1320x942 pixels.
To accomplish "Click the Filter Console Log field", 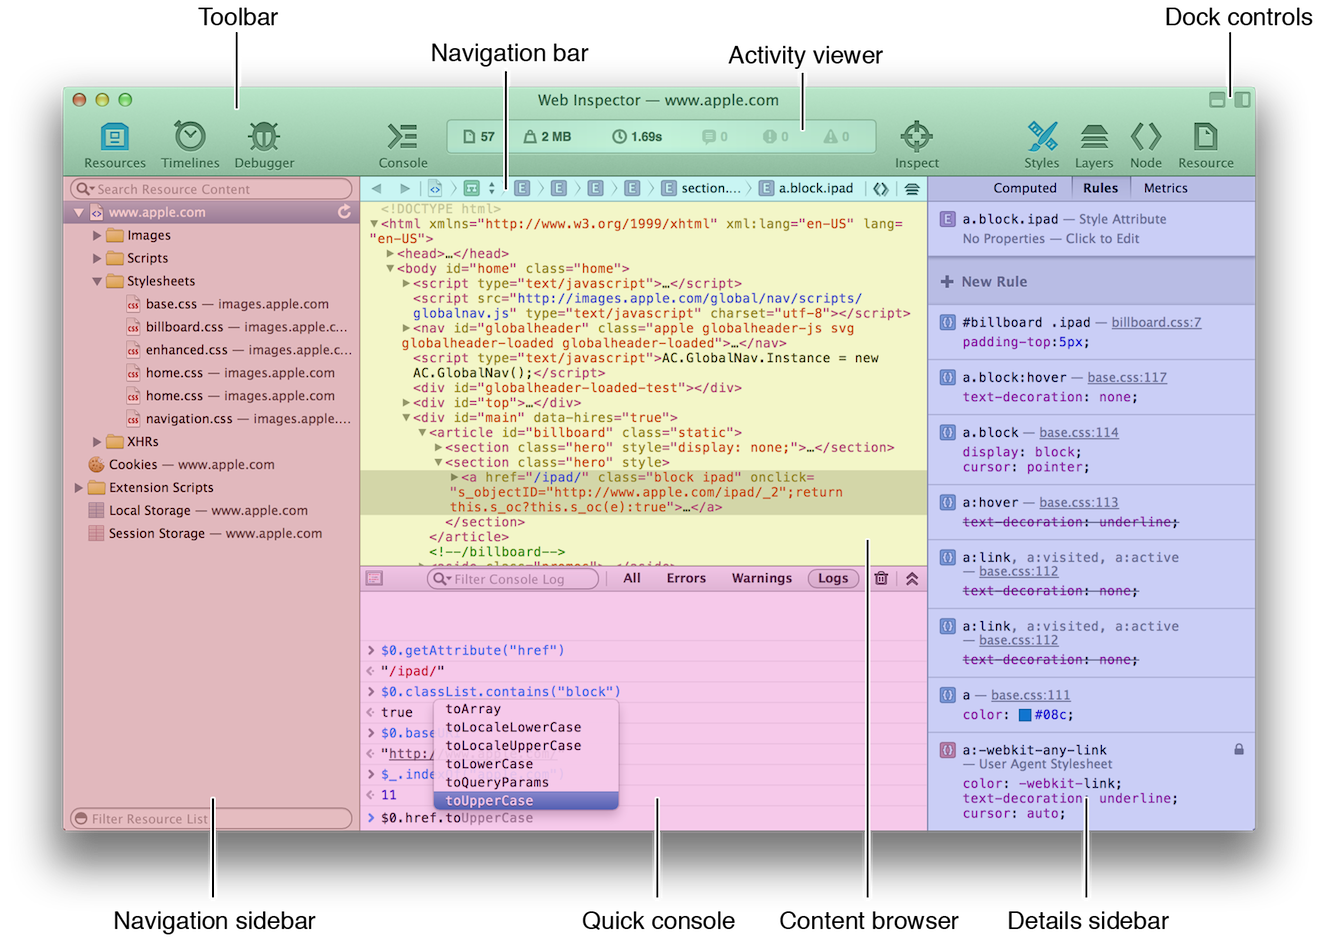I will [513, 579].
